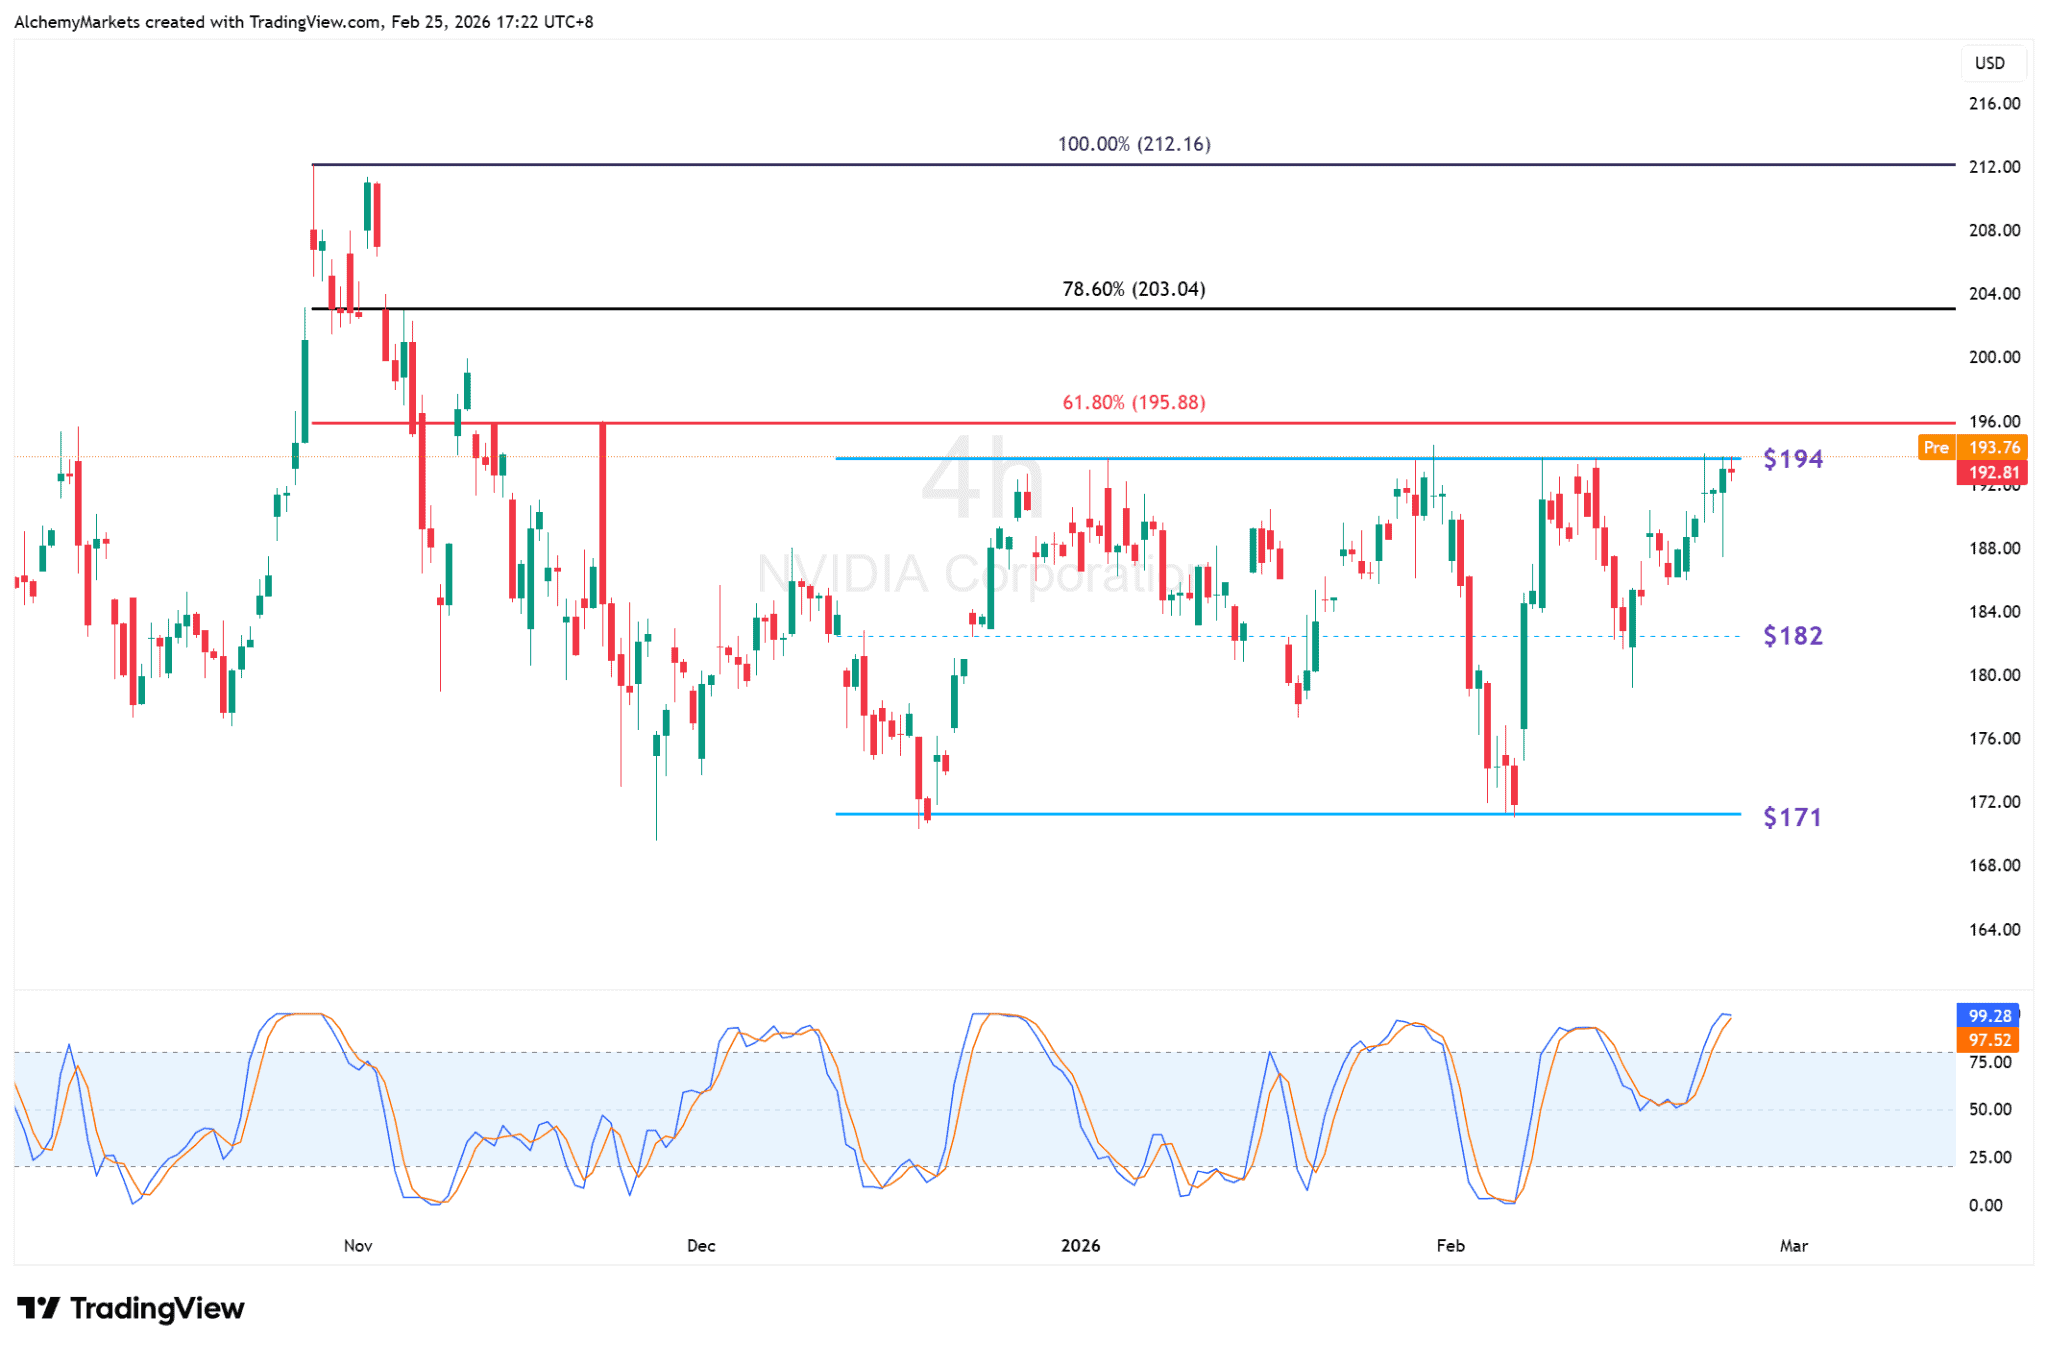Click the TradingView.com text in the header

coord(314,22)
